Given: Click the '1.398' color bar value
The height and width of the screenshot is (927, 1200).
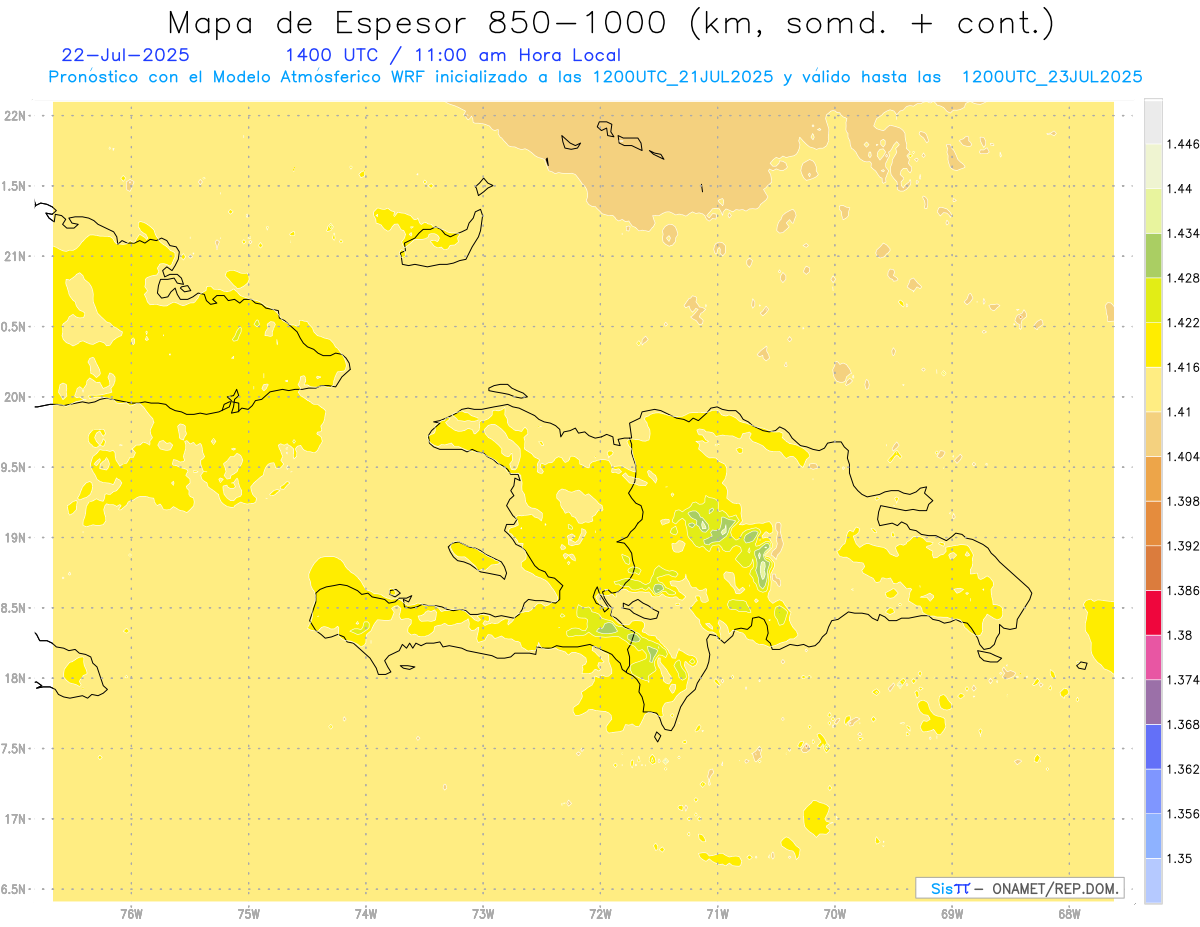Looking at the screenshot, I should (1182, 501).
